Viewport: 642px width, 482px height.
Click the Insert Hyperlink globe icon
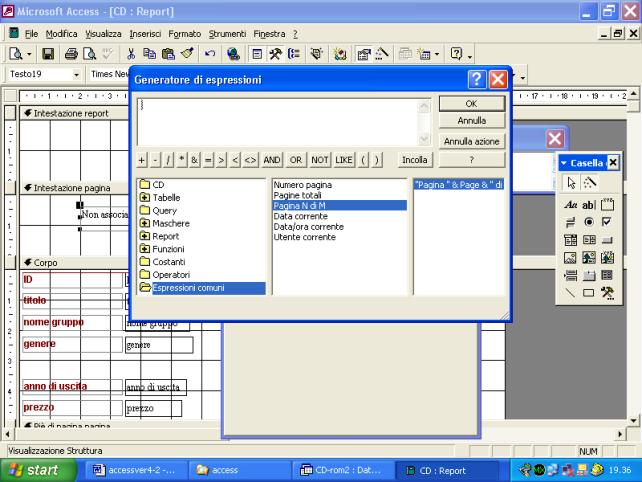233,54
